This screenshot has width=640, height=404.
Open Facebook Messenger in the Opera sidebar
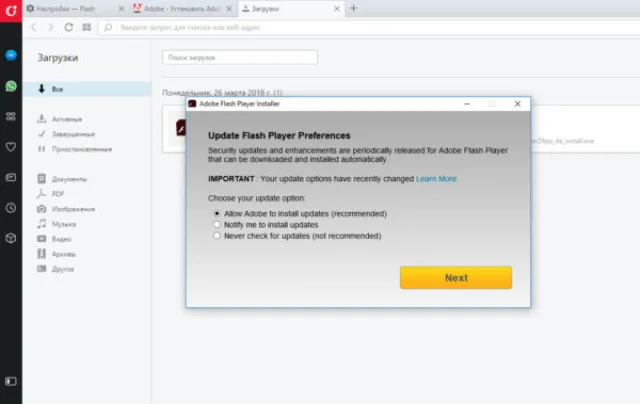coord(11,55)
